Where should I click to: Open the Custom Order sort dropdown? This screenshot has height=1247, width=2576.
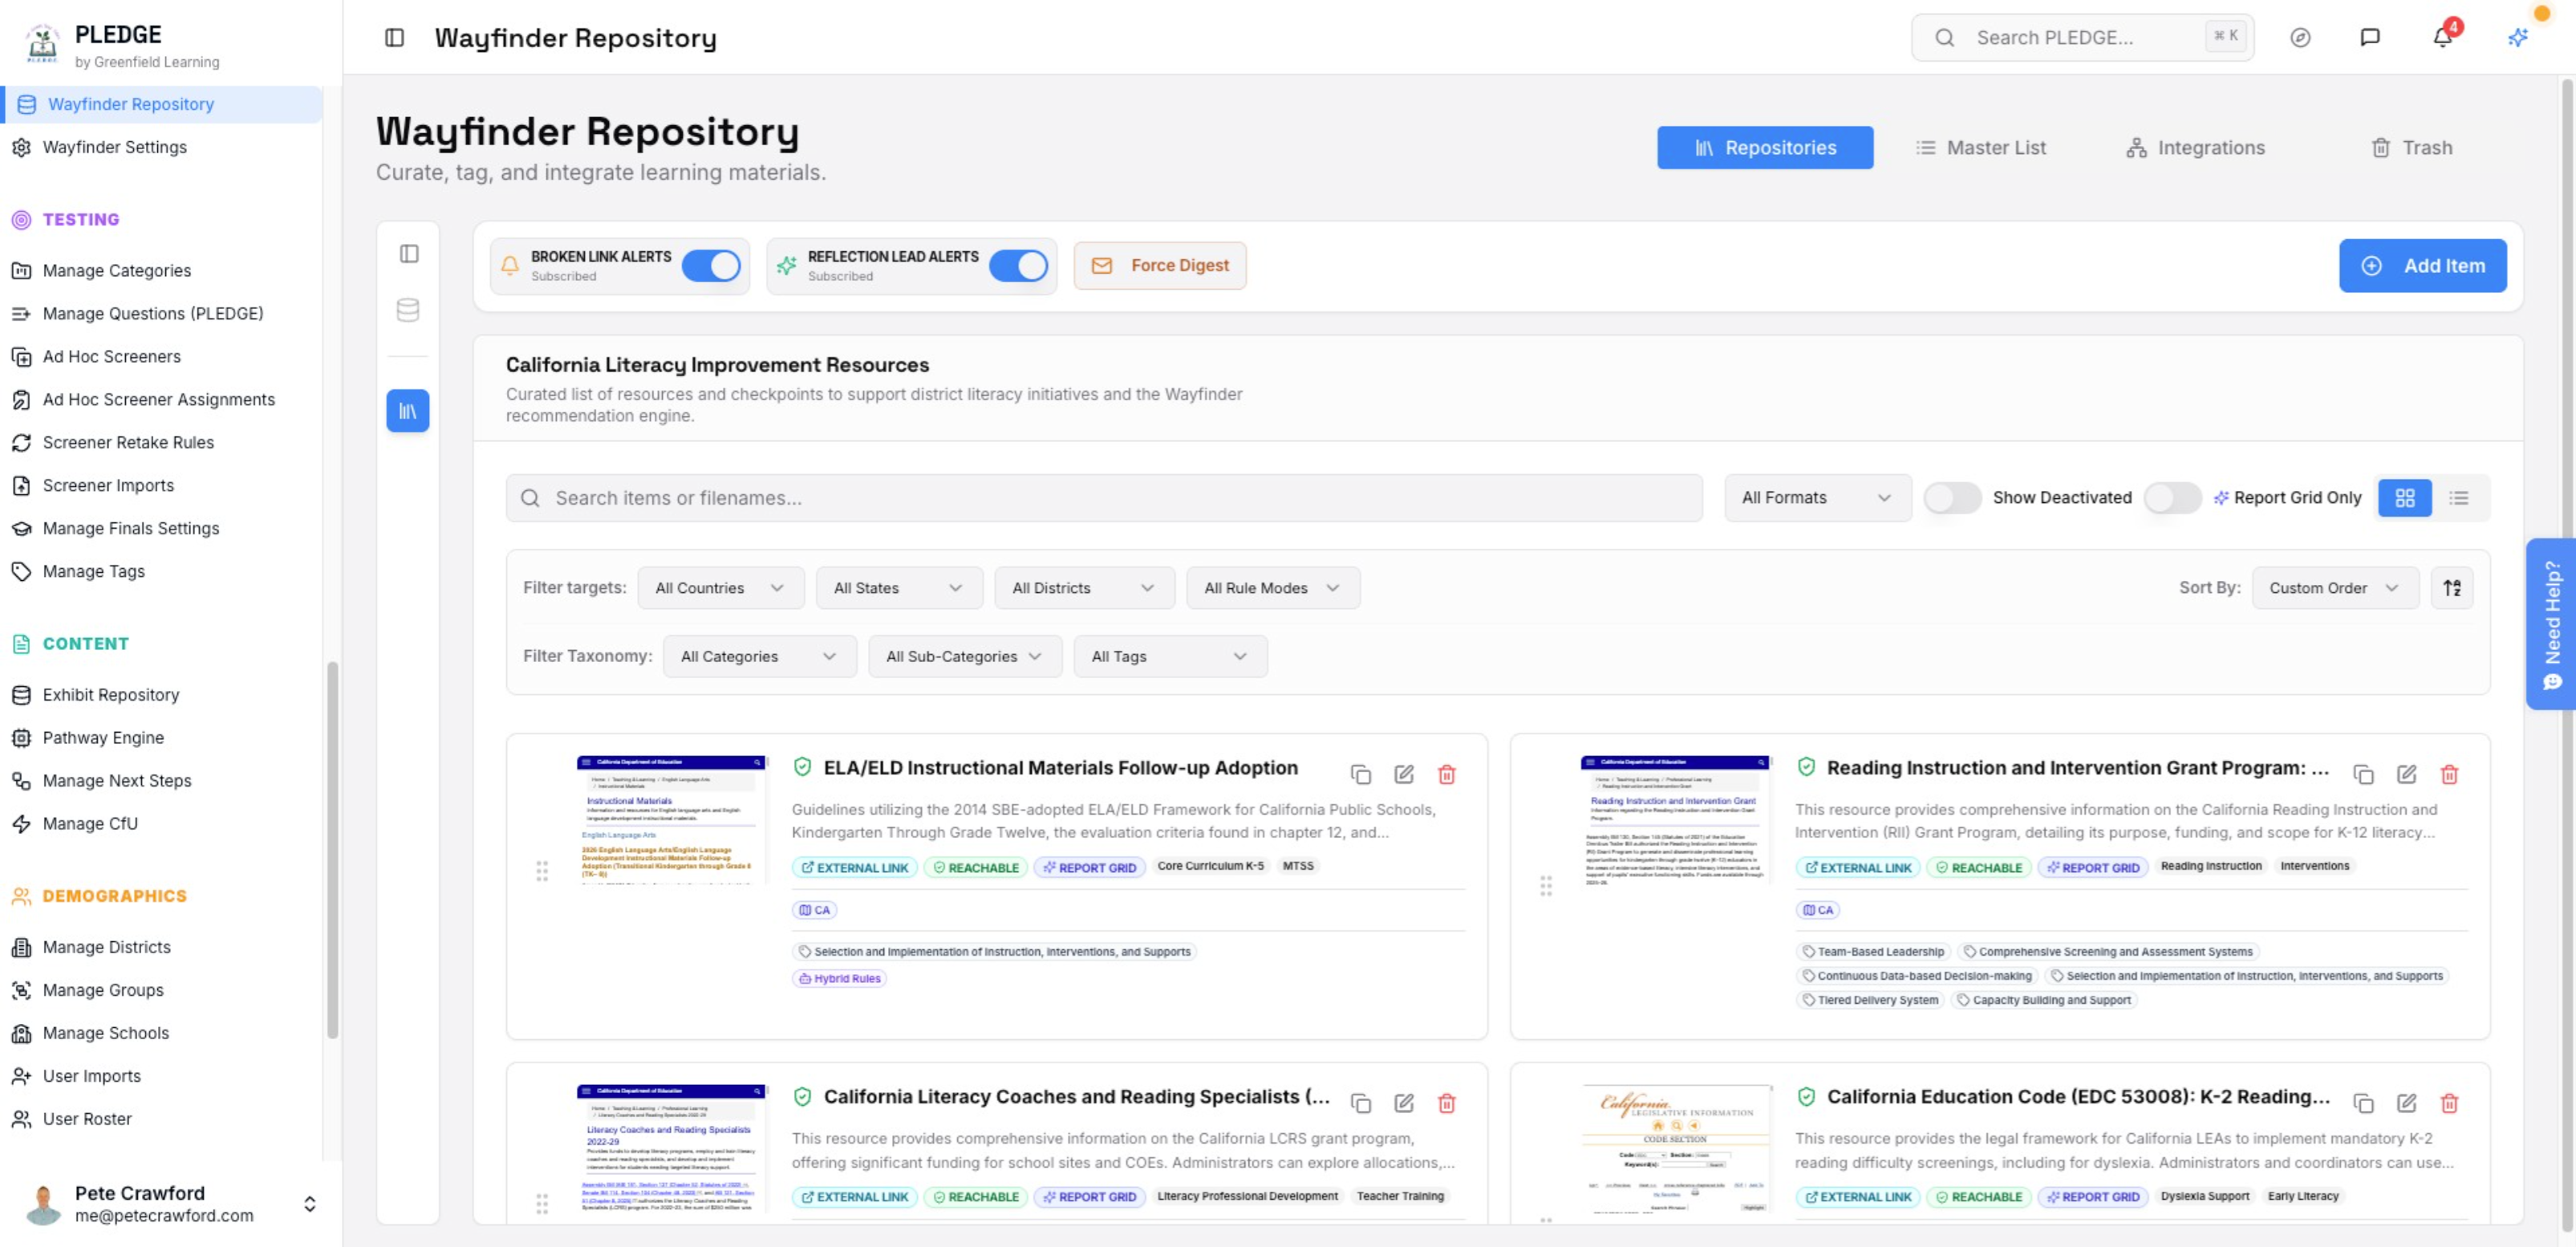(2335, 588)
